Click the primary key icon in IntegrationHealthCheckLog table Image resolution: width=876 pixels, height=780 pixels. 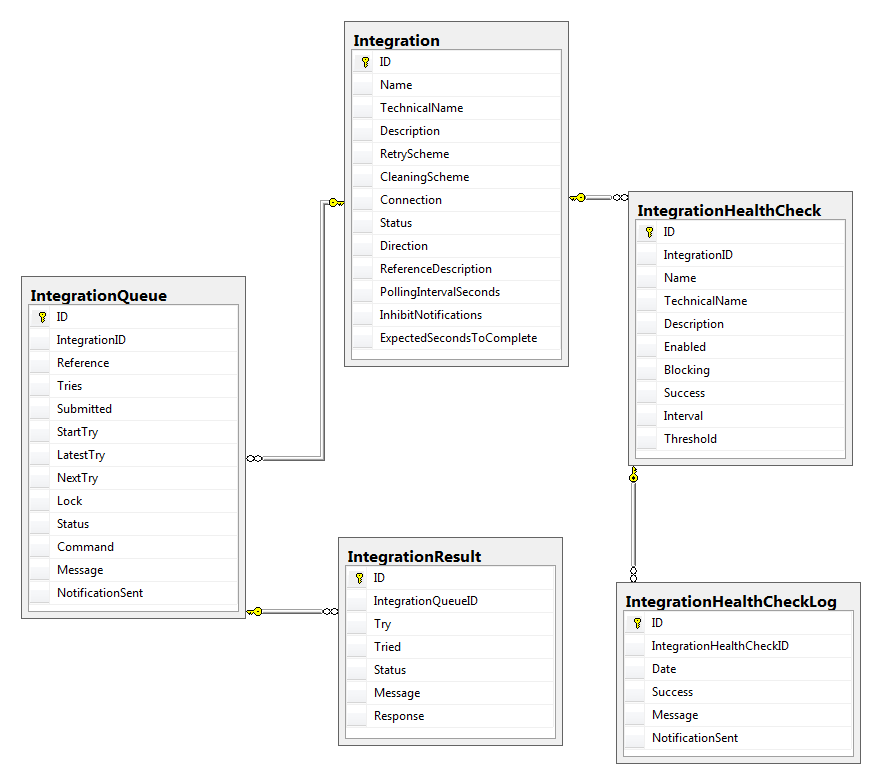click(x=637, y=623)
